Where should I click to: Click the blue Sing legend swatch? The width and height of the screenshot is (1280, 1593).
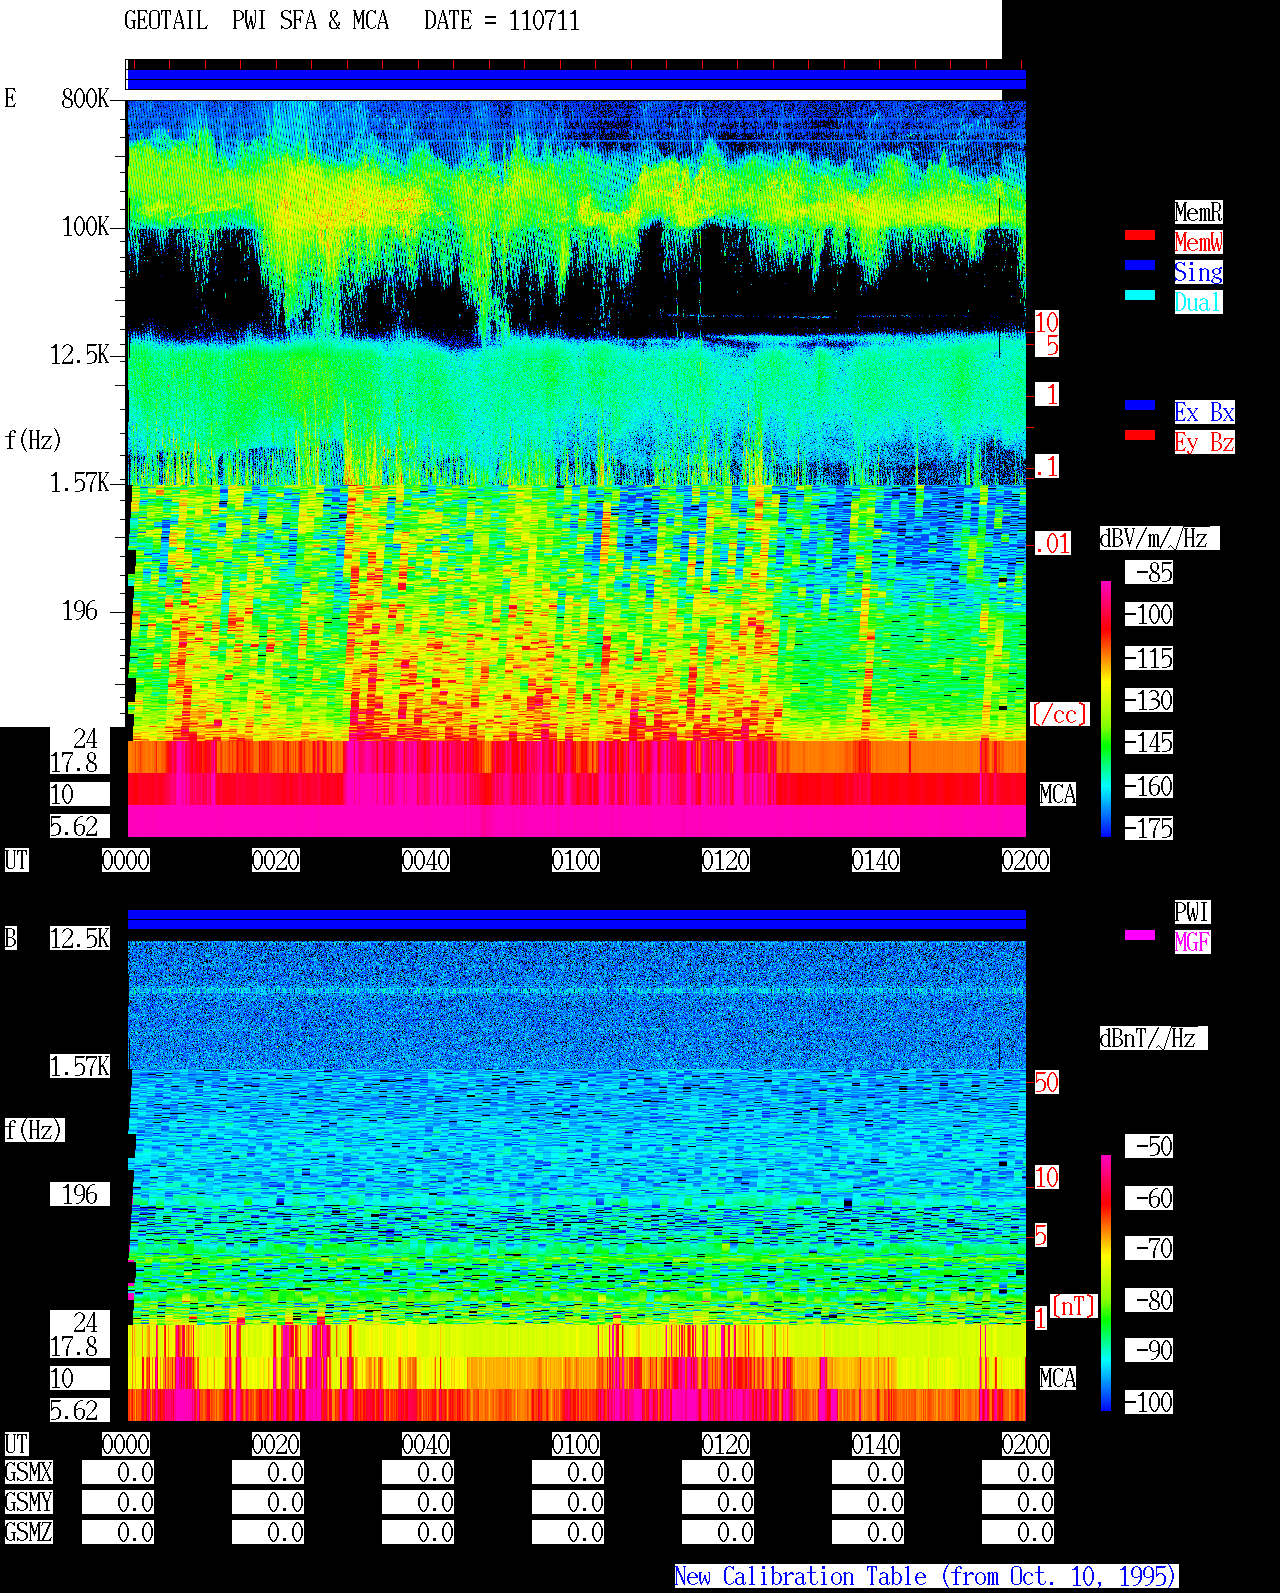point(1140,265)
